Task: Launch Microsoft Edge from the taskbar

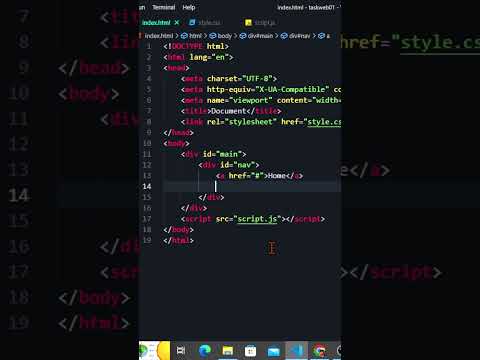Action: coord(205,350)
